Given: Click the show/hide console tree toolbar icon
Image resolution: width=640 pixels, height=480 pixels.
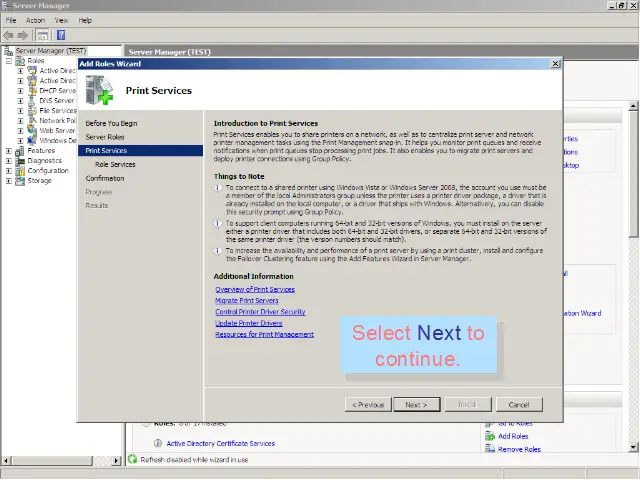Looking at the screenshot, I should [42, 36].
